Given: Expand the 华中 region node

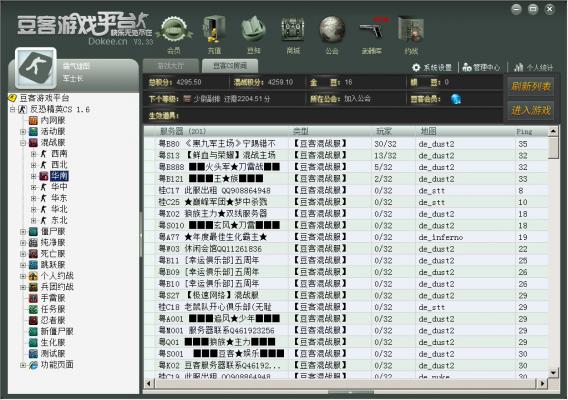Looking at the screenshot, I should click(33, 187).
